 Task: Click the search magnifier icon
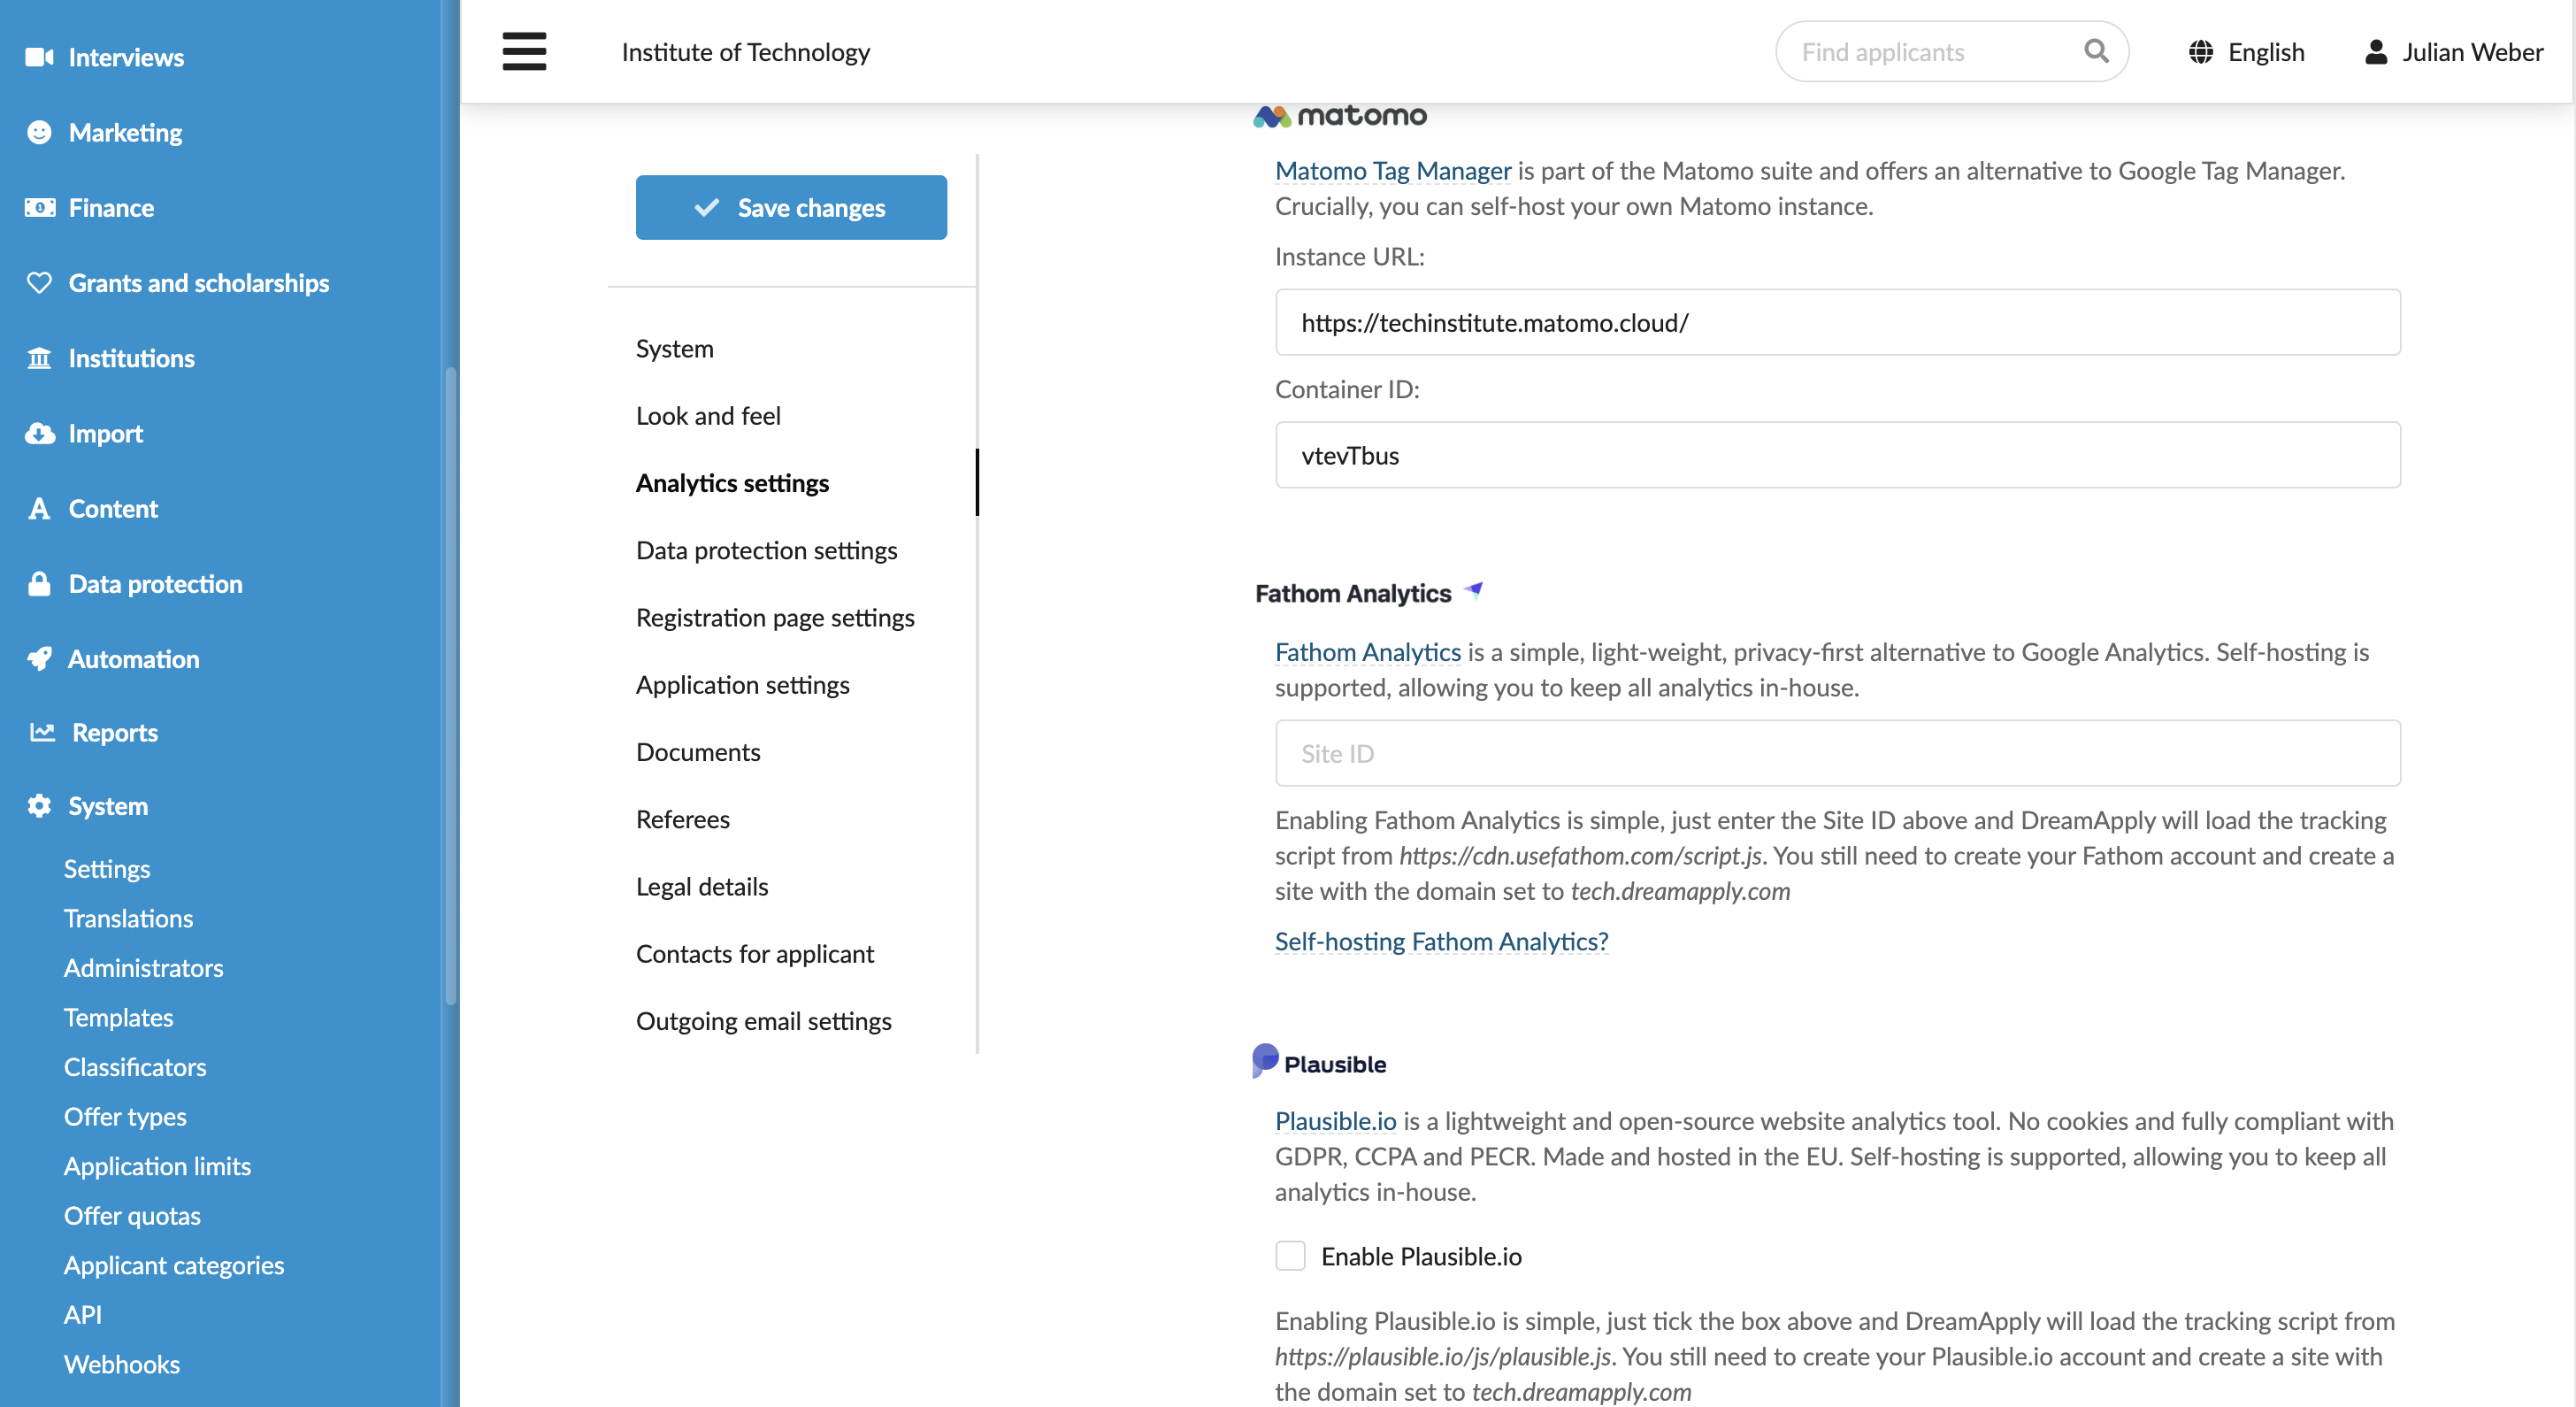tap(2096, 51)
